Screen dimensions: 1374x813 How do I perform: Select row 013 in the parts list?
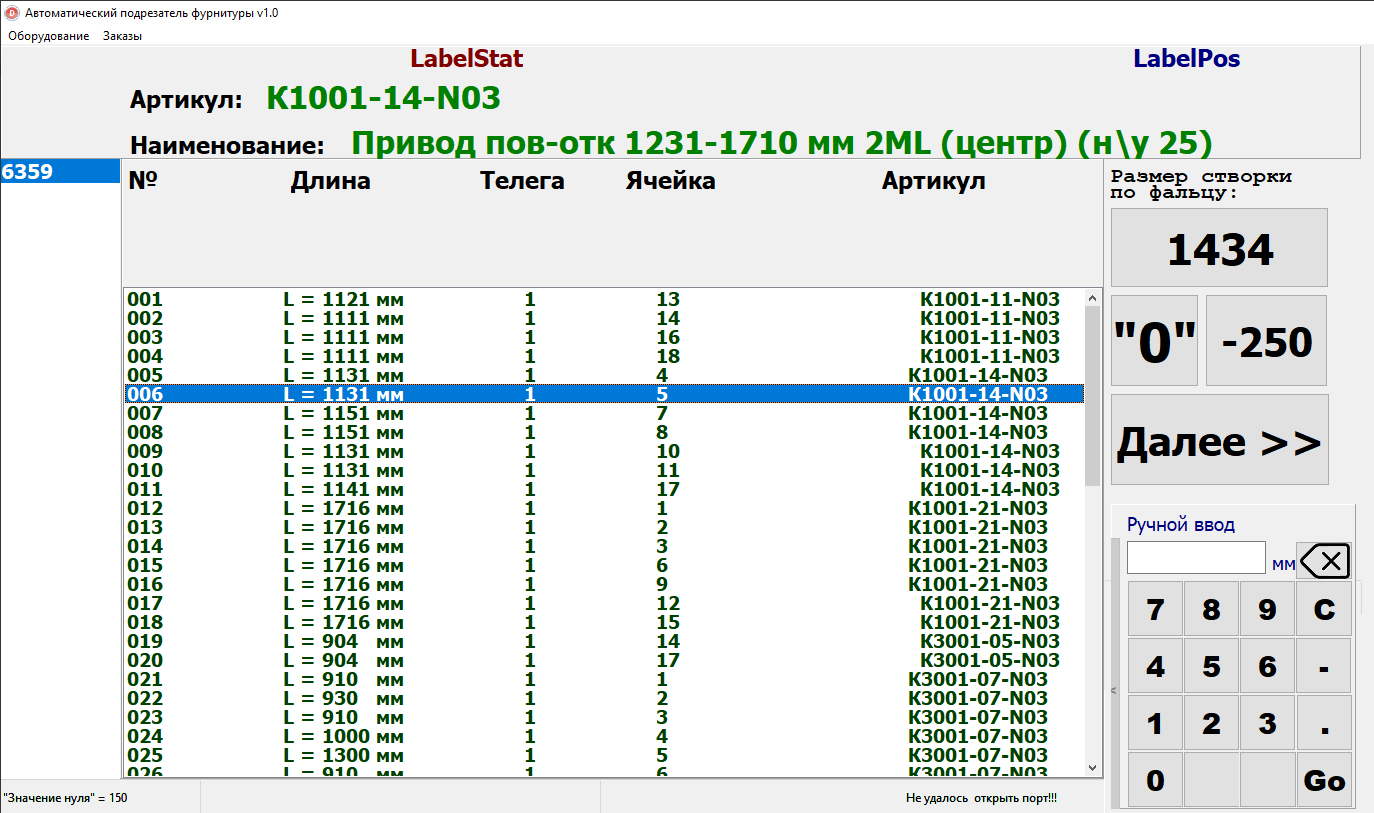click(x=604, y=527)
